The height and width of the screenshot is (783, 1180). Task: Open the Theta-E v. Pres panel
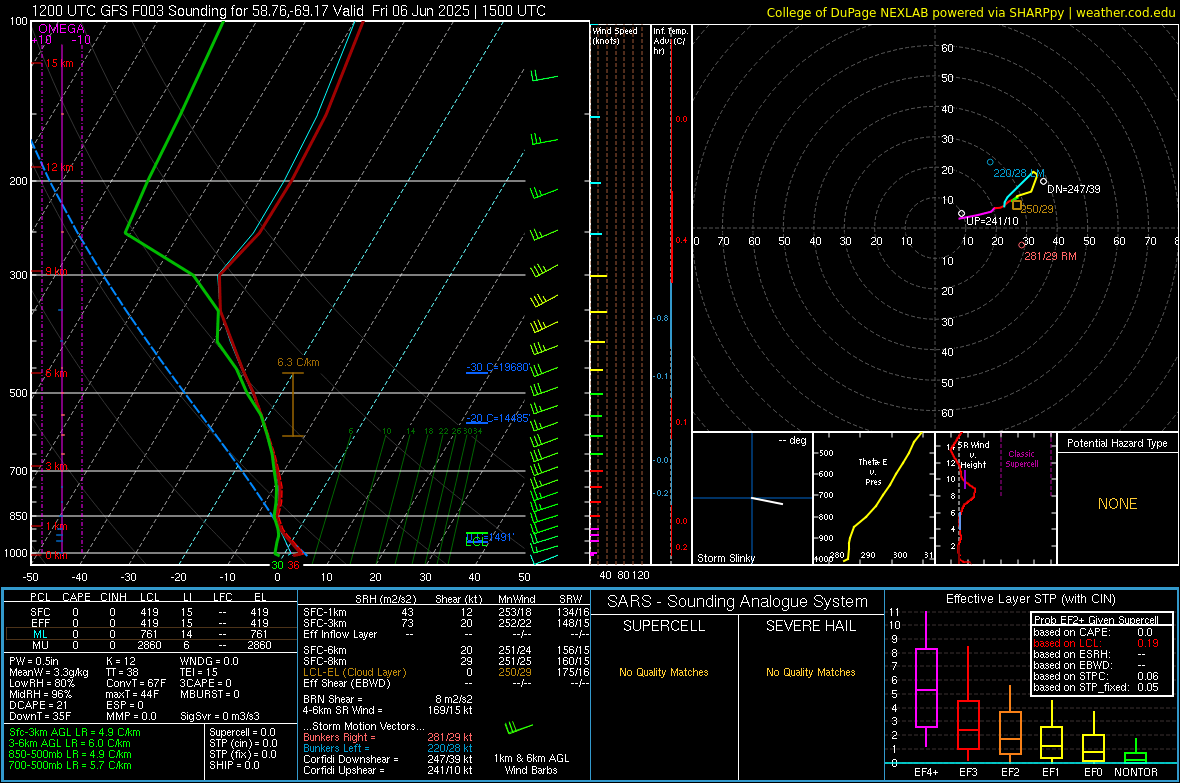coord(873,498)
